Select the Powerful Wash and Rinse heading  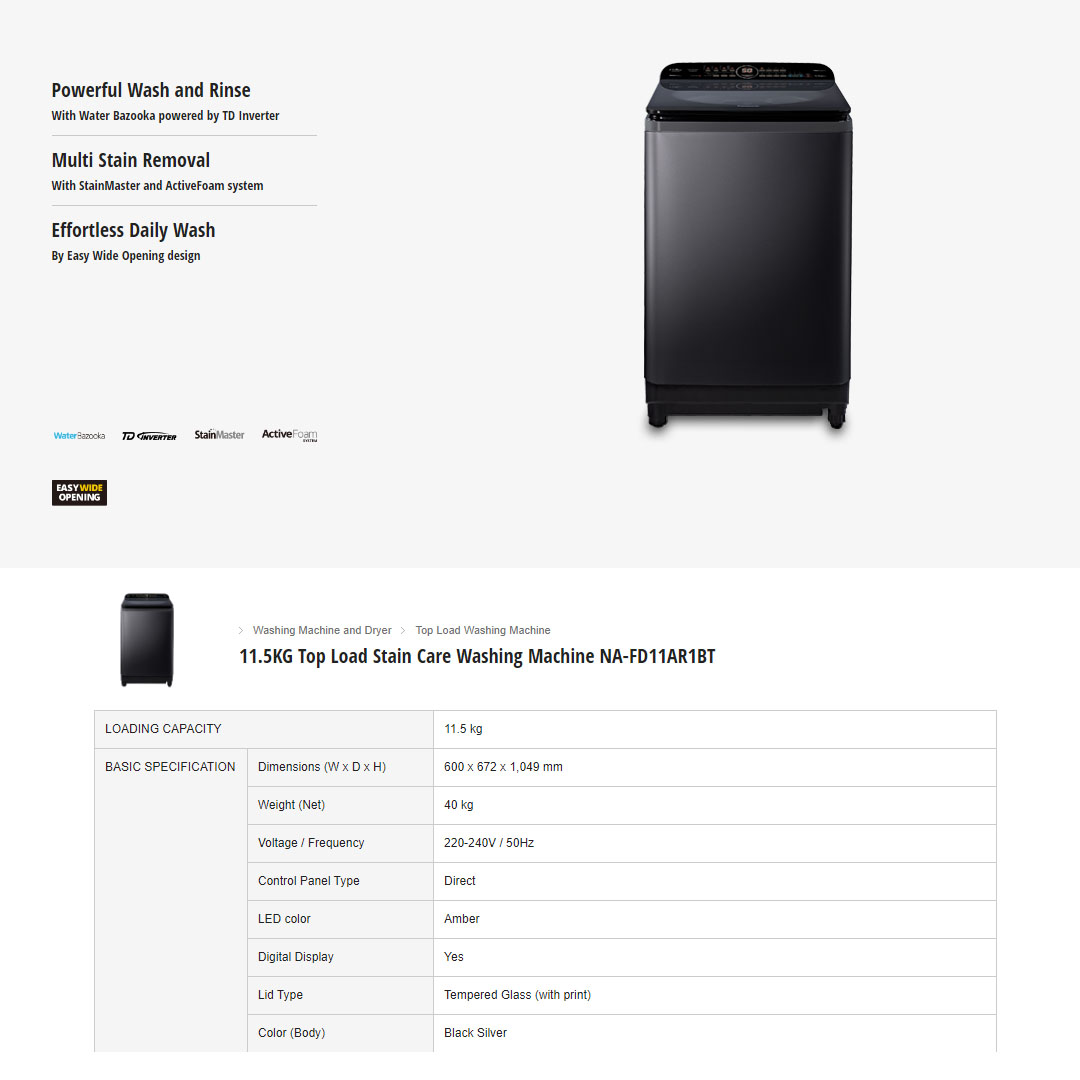click(x=151, y=91)
